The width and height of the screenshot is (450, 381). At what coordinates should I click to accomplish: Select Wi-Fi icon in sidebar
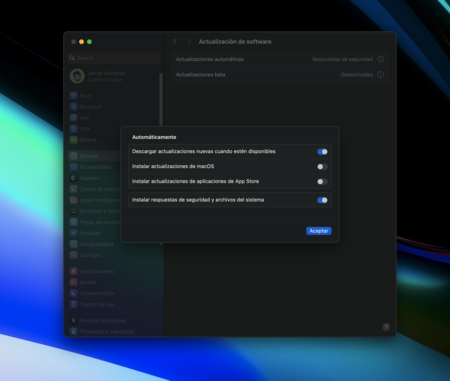[74, 96]
